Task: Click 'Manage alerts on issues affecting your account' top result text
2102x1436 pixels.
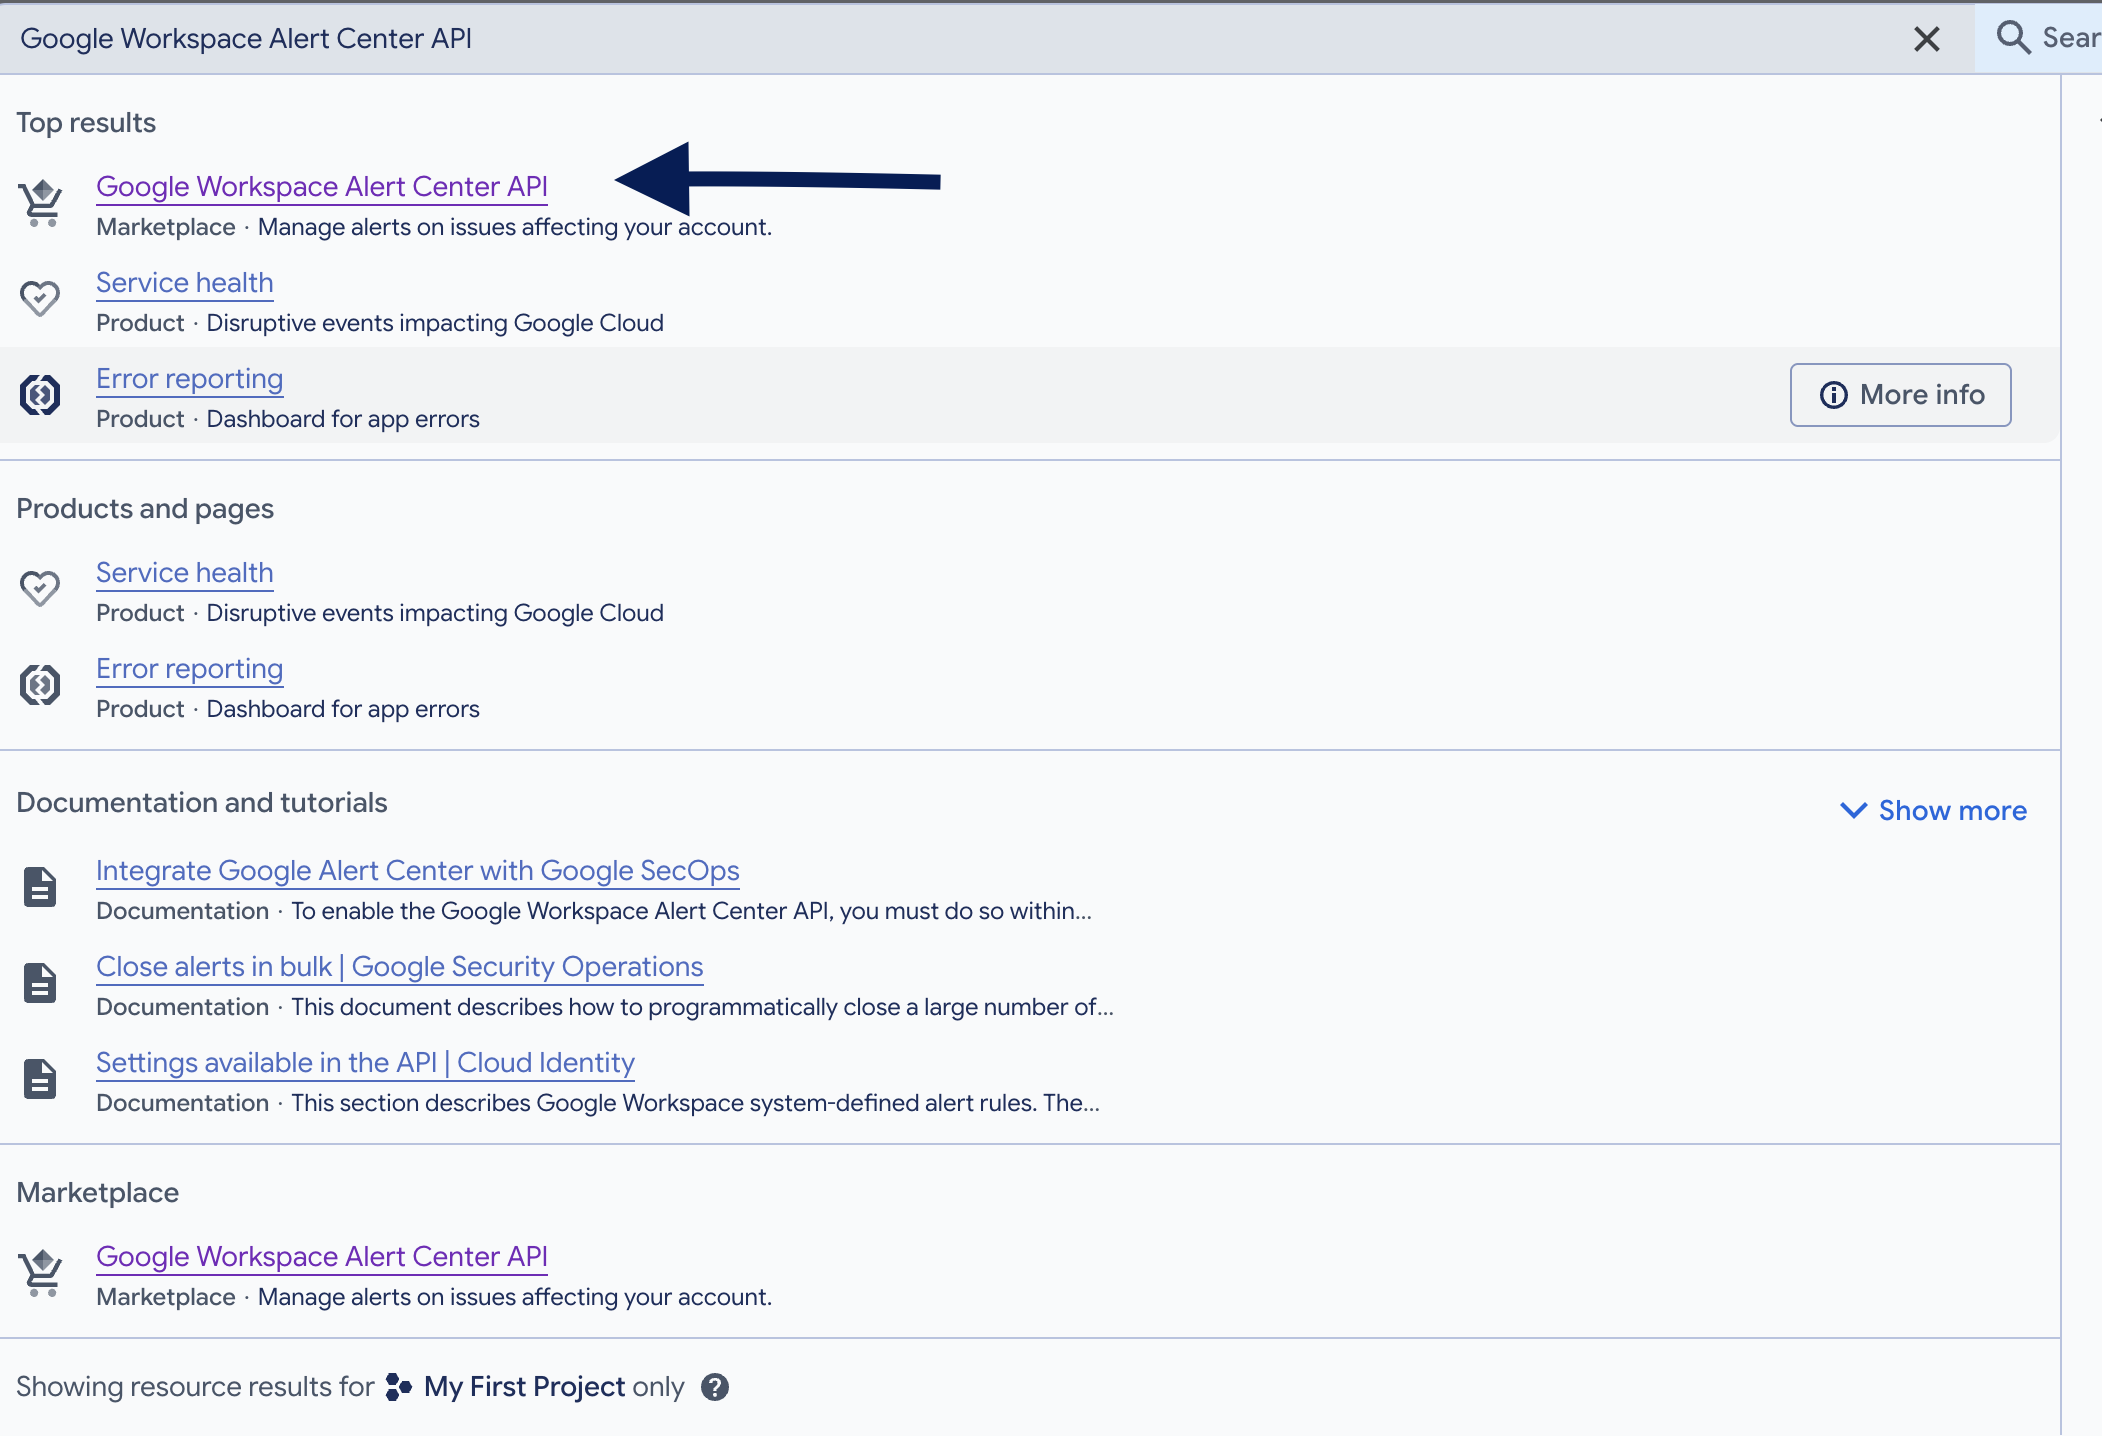Action: (515, 227)
